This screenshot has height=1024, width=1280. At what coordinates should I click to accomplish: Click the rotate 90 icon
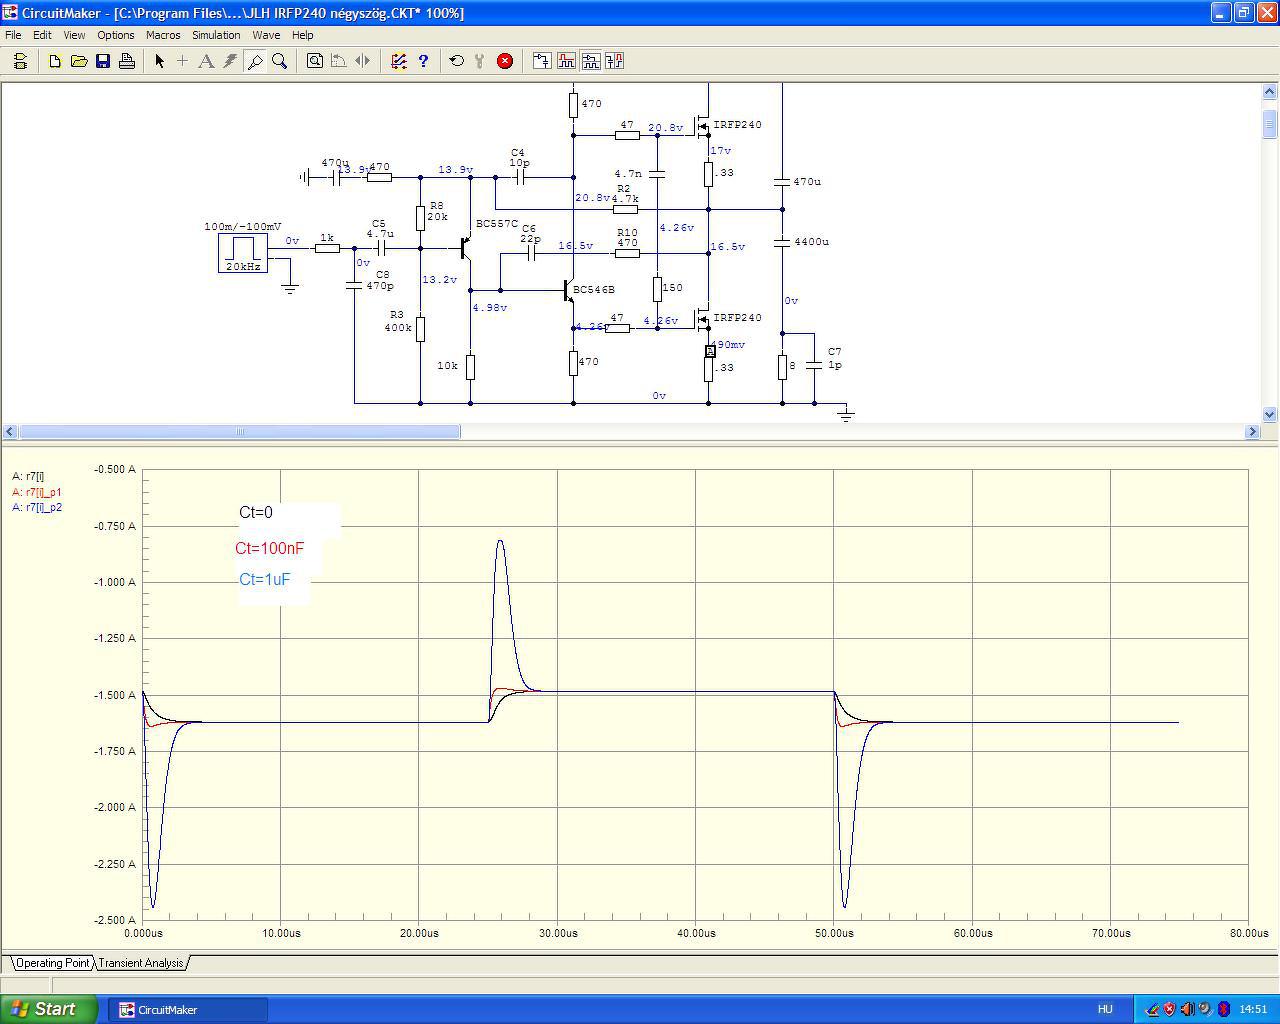[339, 61]
